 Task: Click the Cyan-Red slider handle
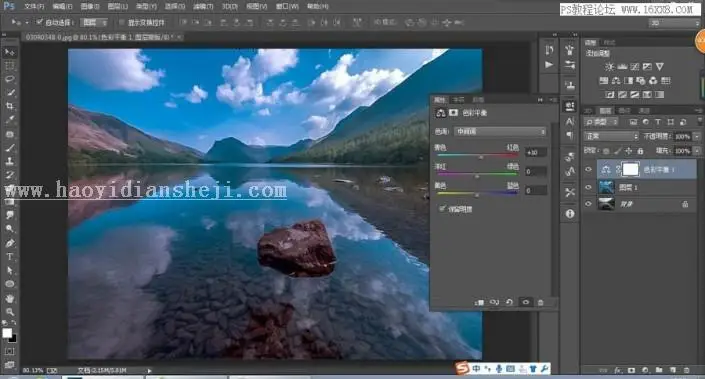coord(481,157)
